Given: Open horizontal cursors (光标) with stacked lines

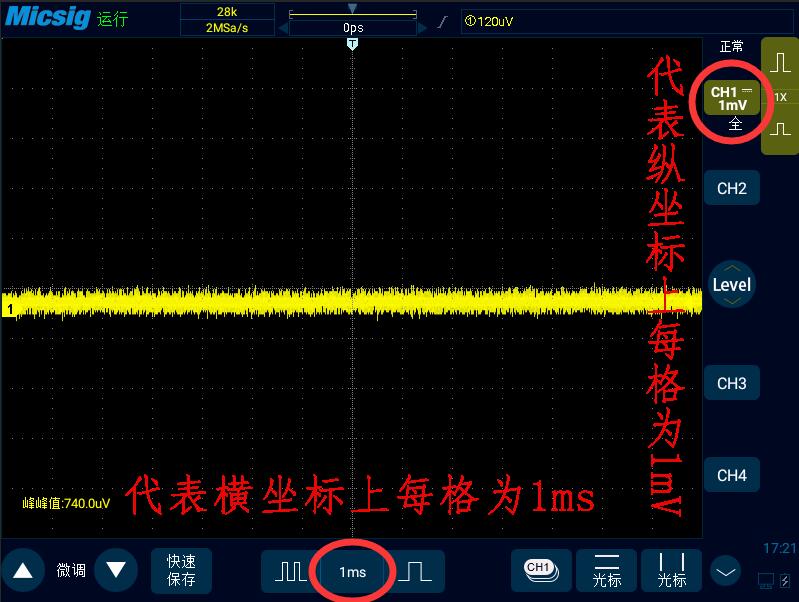Looking at the screenshot, I should 606,571.
